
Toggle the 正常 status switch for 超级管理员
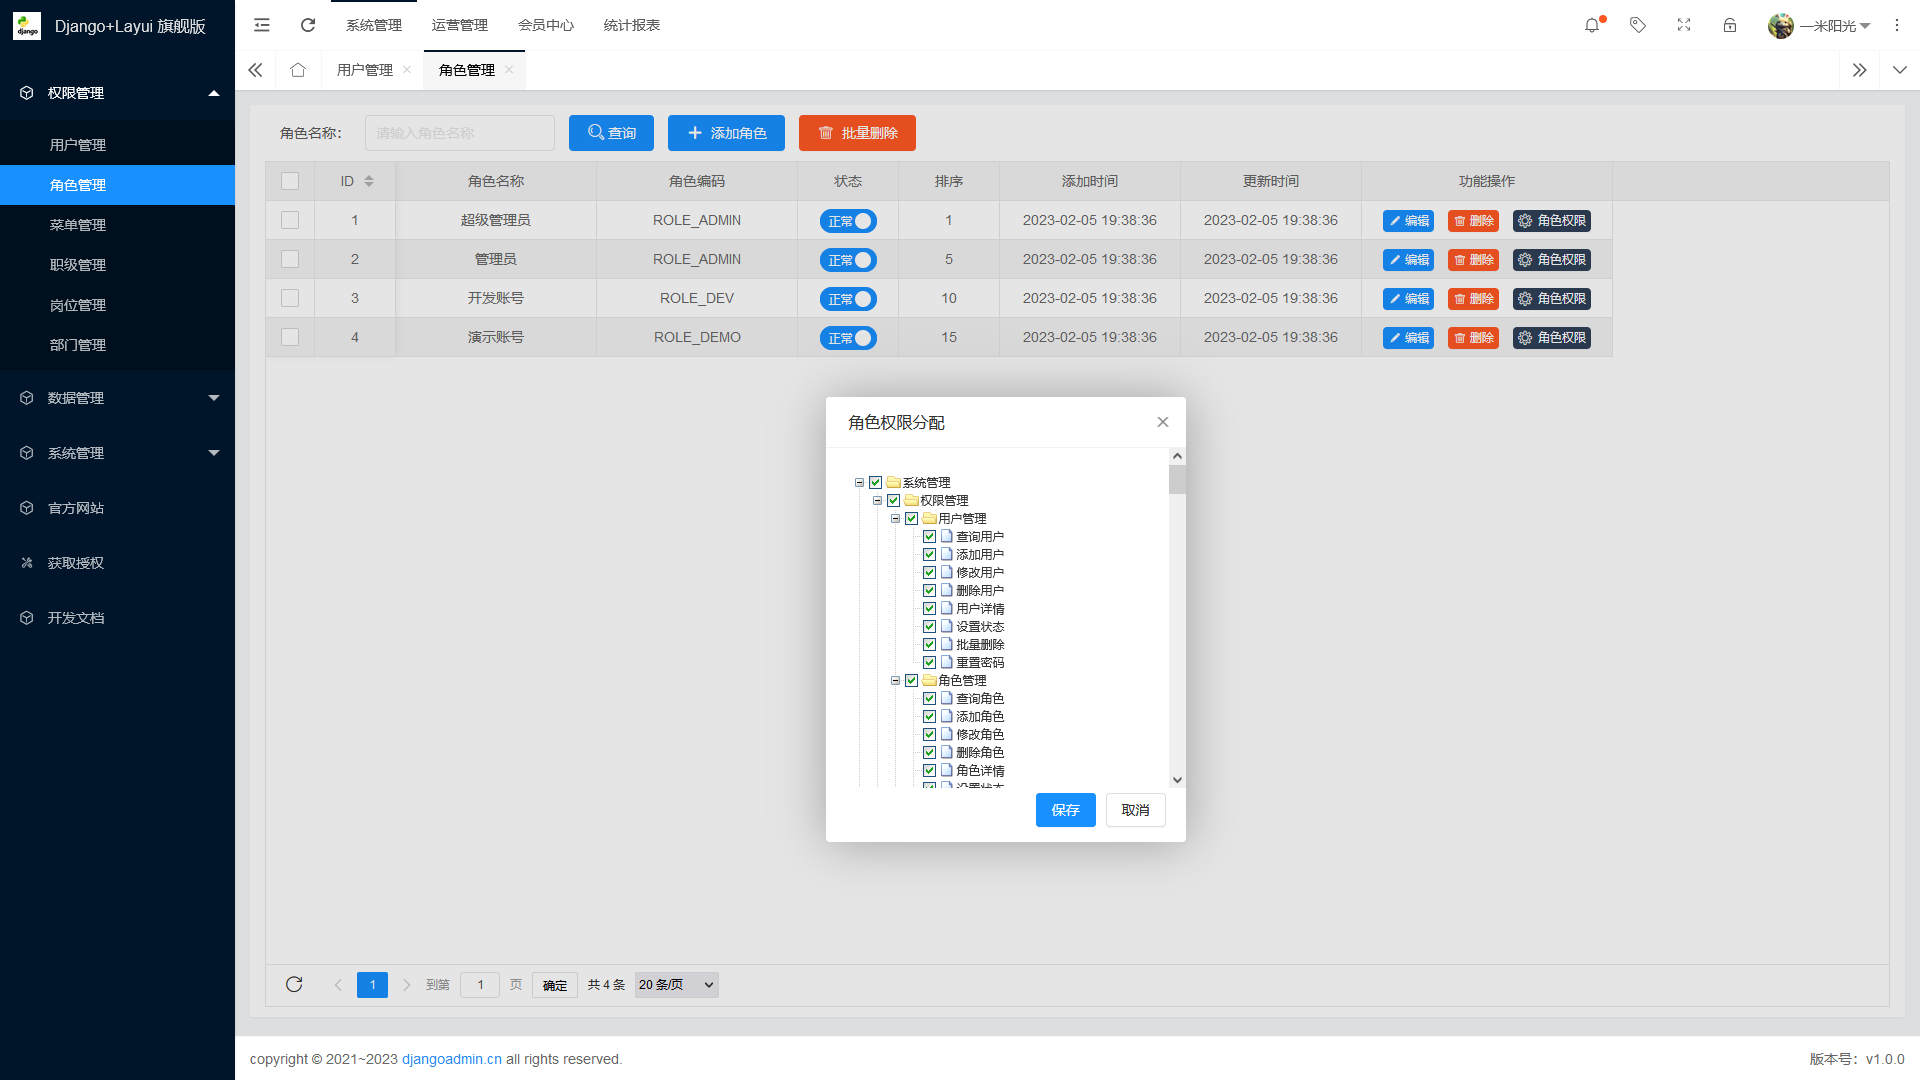(x=848, y=220)
